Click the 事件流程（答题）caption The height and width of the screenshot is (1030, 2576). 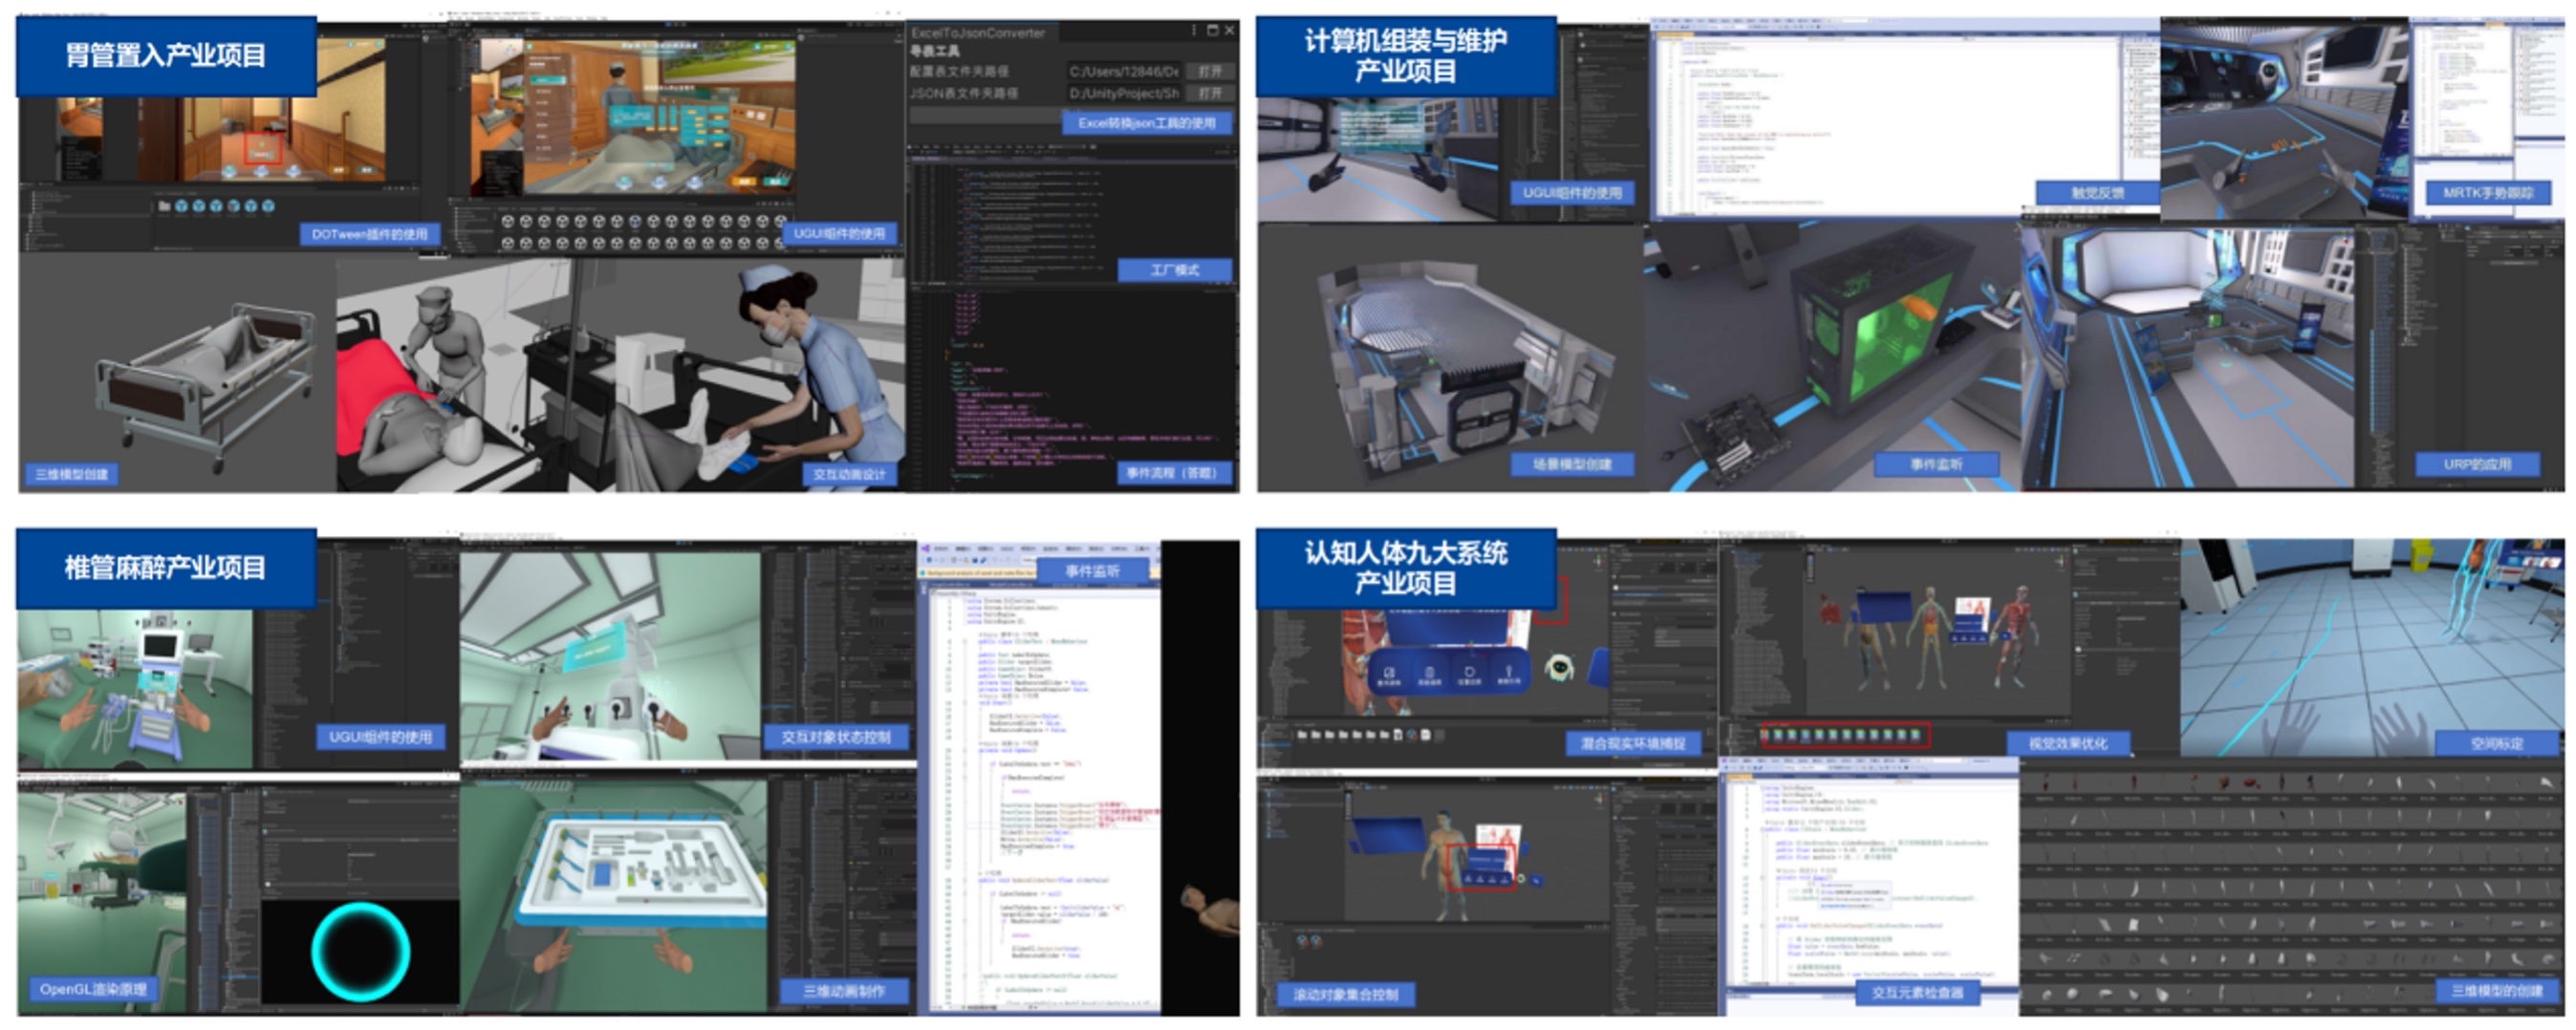1173,473
